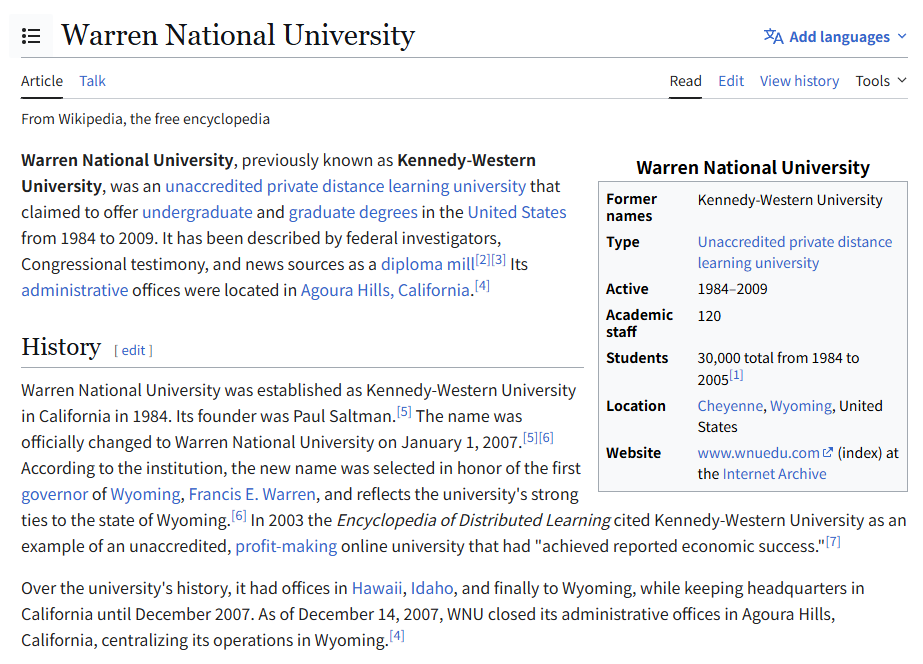The image size is (923, 664).
Task: Jump to citation 3 after diploma mill
Action: pos(498,260)
